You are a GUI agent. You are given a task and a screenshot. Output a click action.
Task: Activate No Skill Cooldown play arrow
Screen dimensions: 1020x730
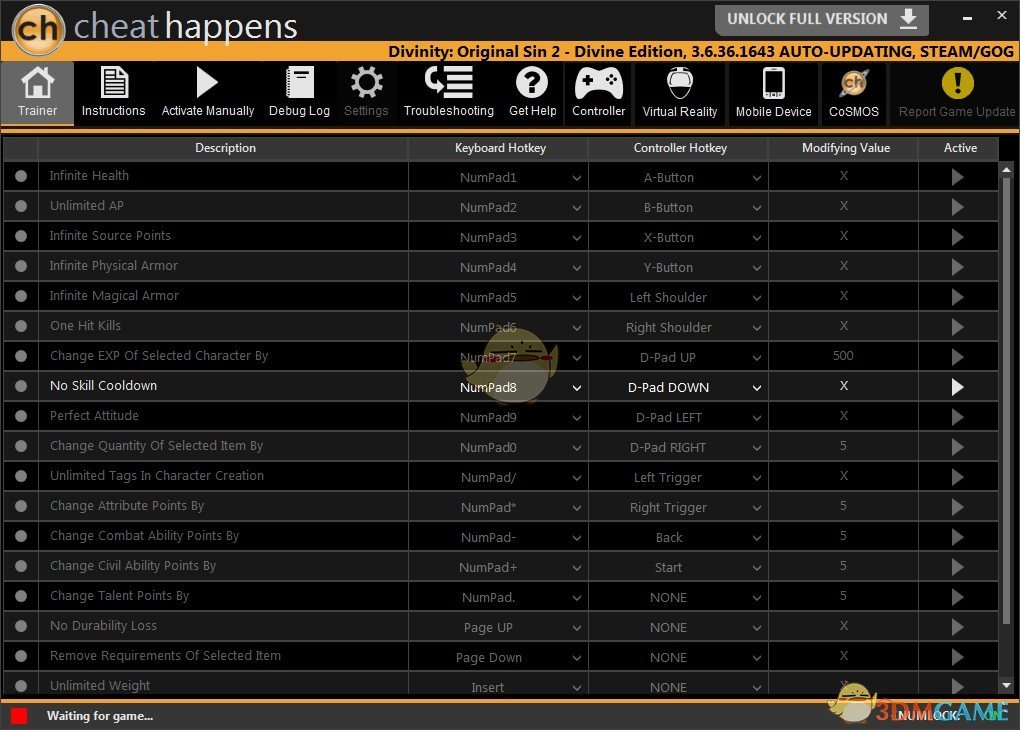click(957, 387)
